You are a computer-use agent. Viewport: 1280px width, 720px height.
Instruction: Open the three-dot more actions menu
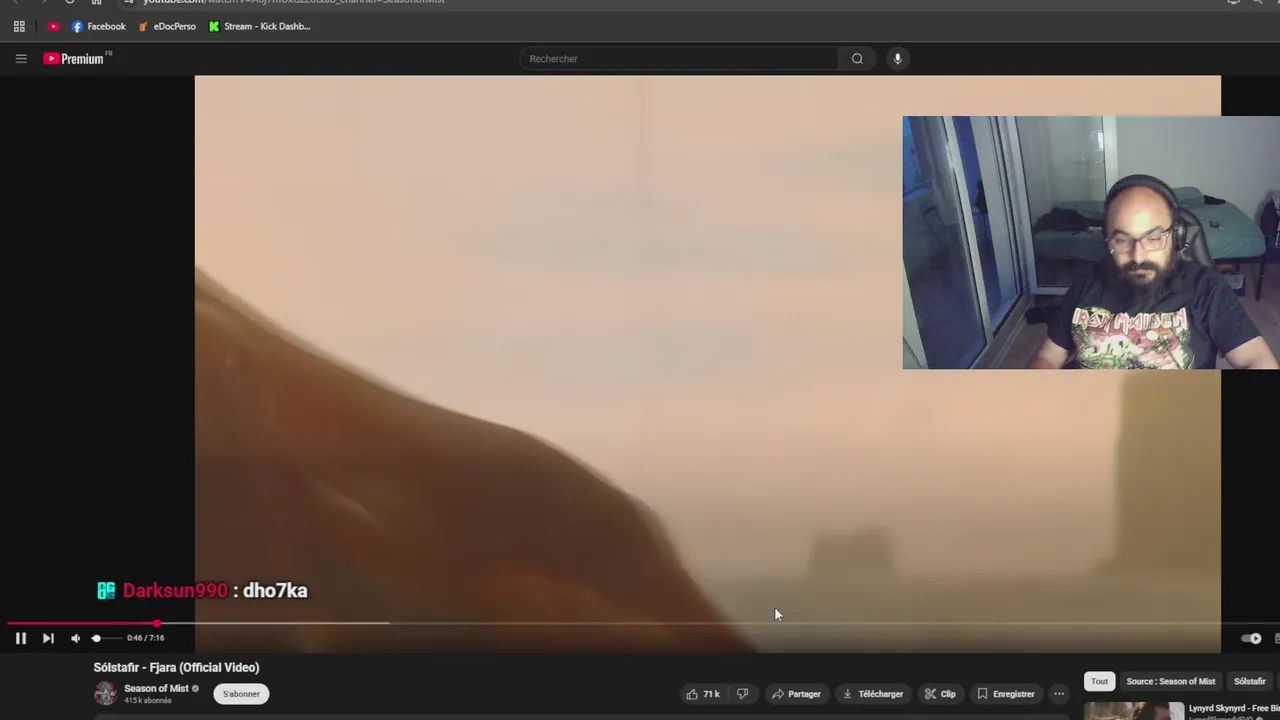1059,694
